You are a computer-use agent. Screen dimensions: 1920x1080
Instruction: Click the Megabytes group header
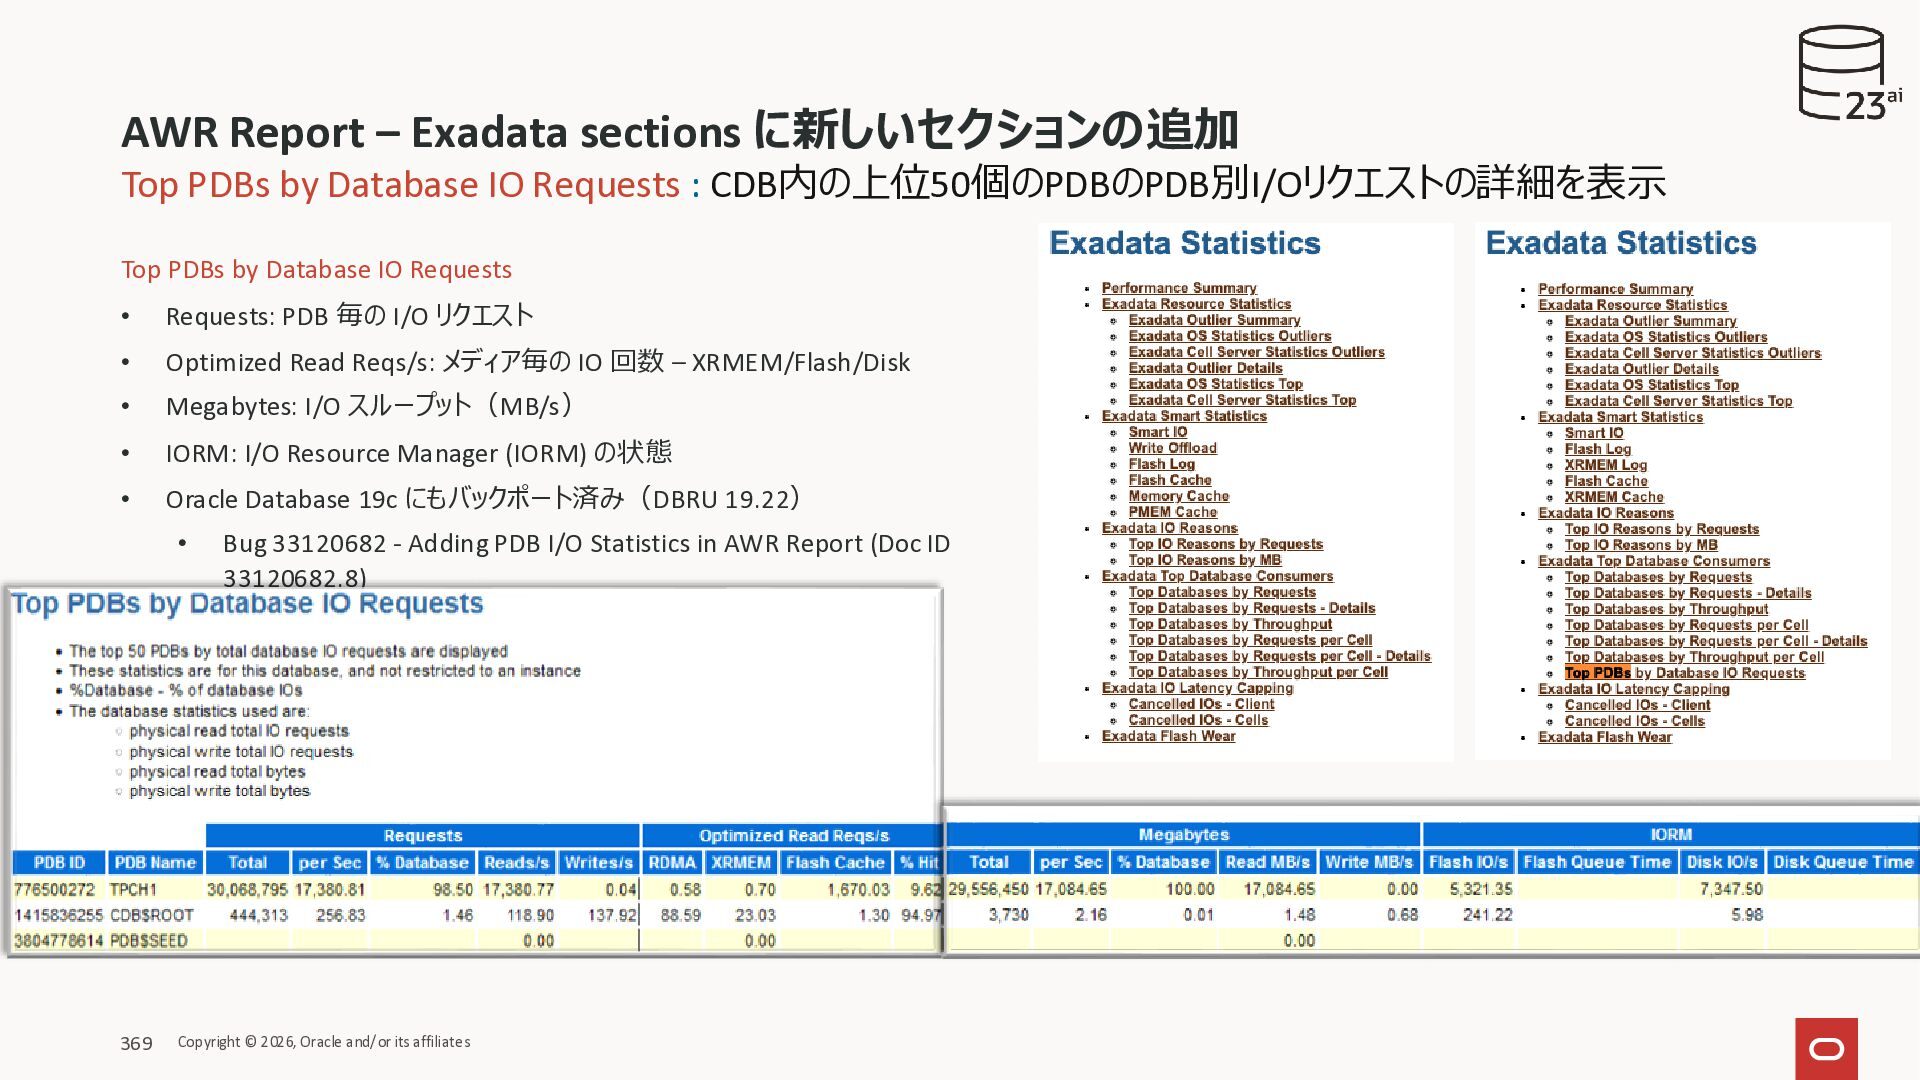tap(1183, 835)
